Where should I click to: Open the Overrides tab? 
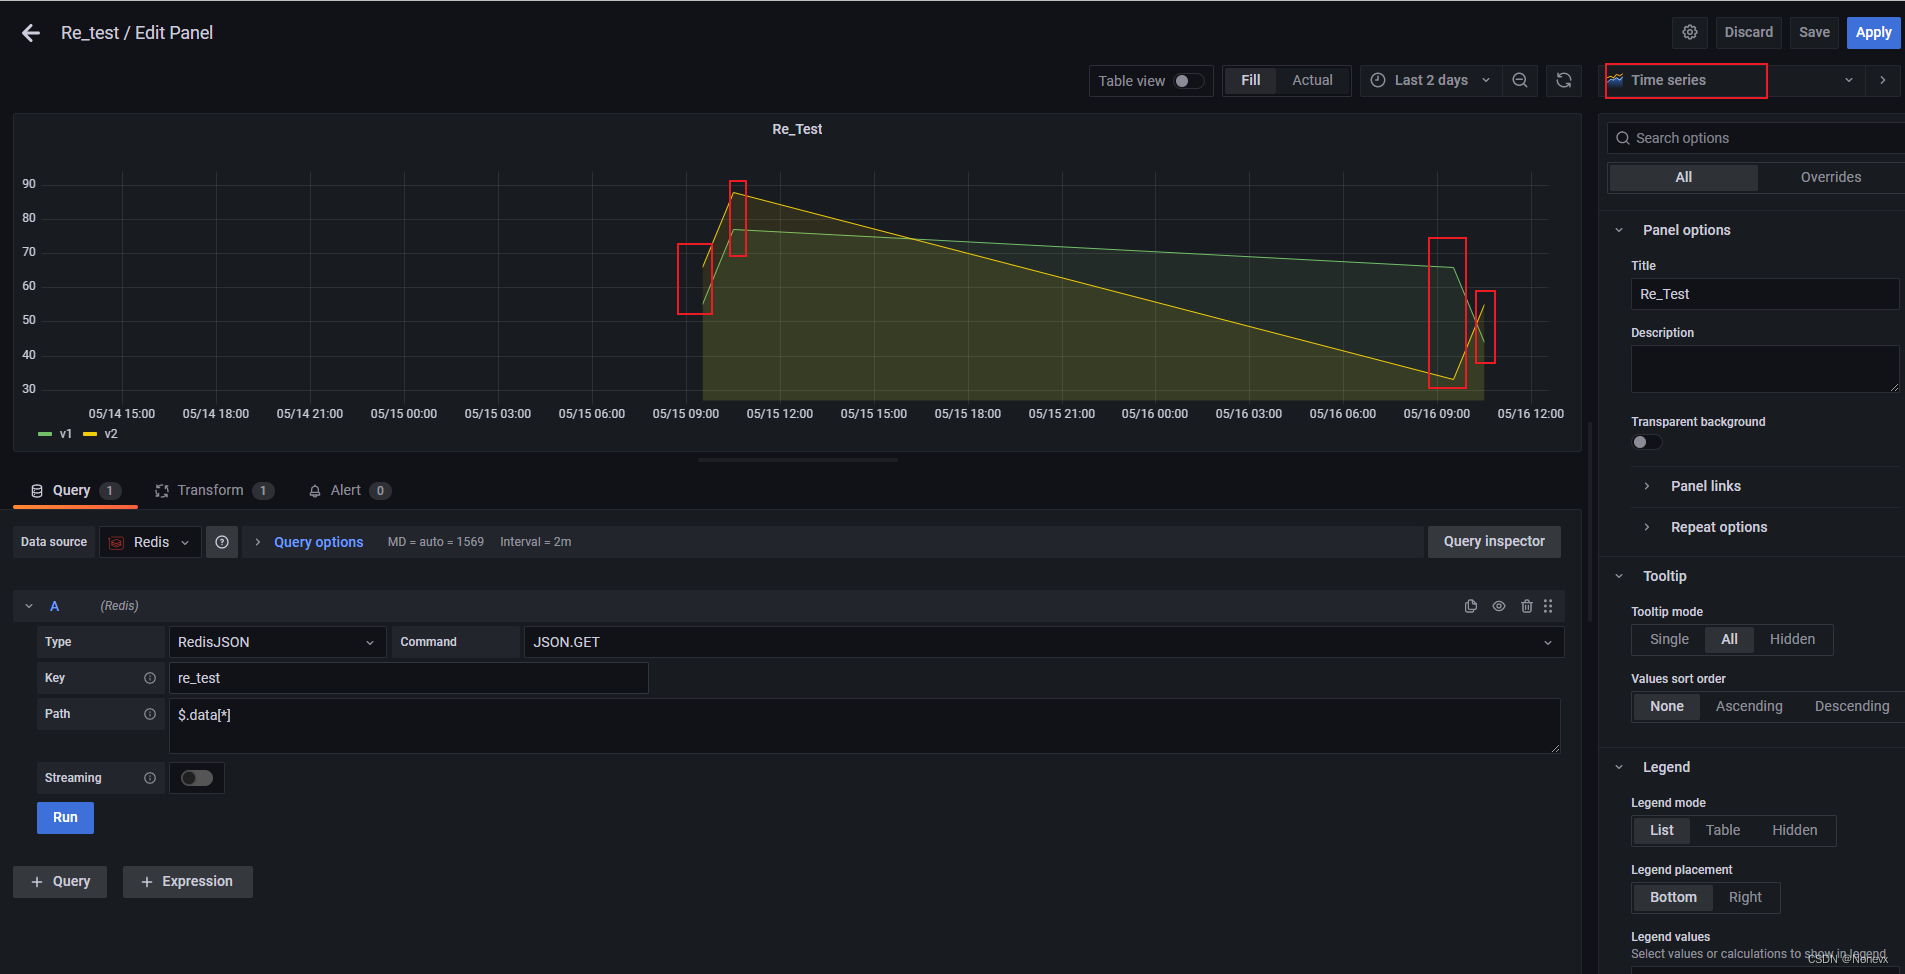(1830, 177)
